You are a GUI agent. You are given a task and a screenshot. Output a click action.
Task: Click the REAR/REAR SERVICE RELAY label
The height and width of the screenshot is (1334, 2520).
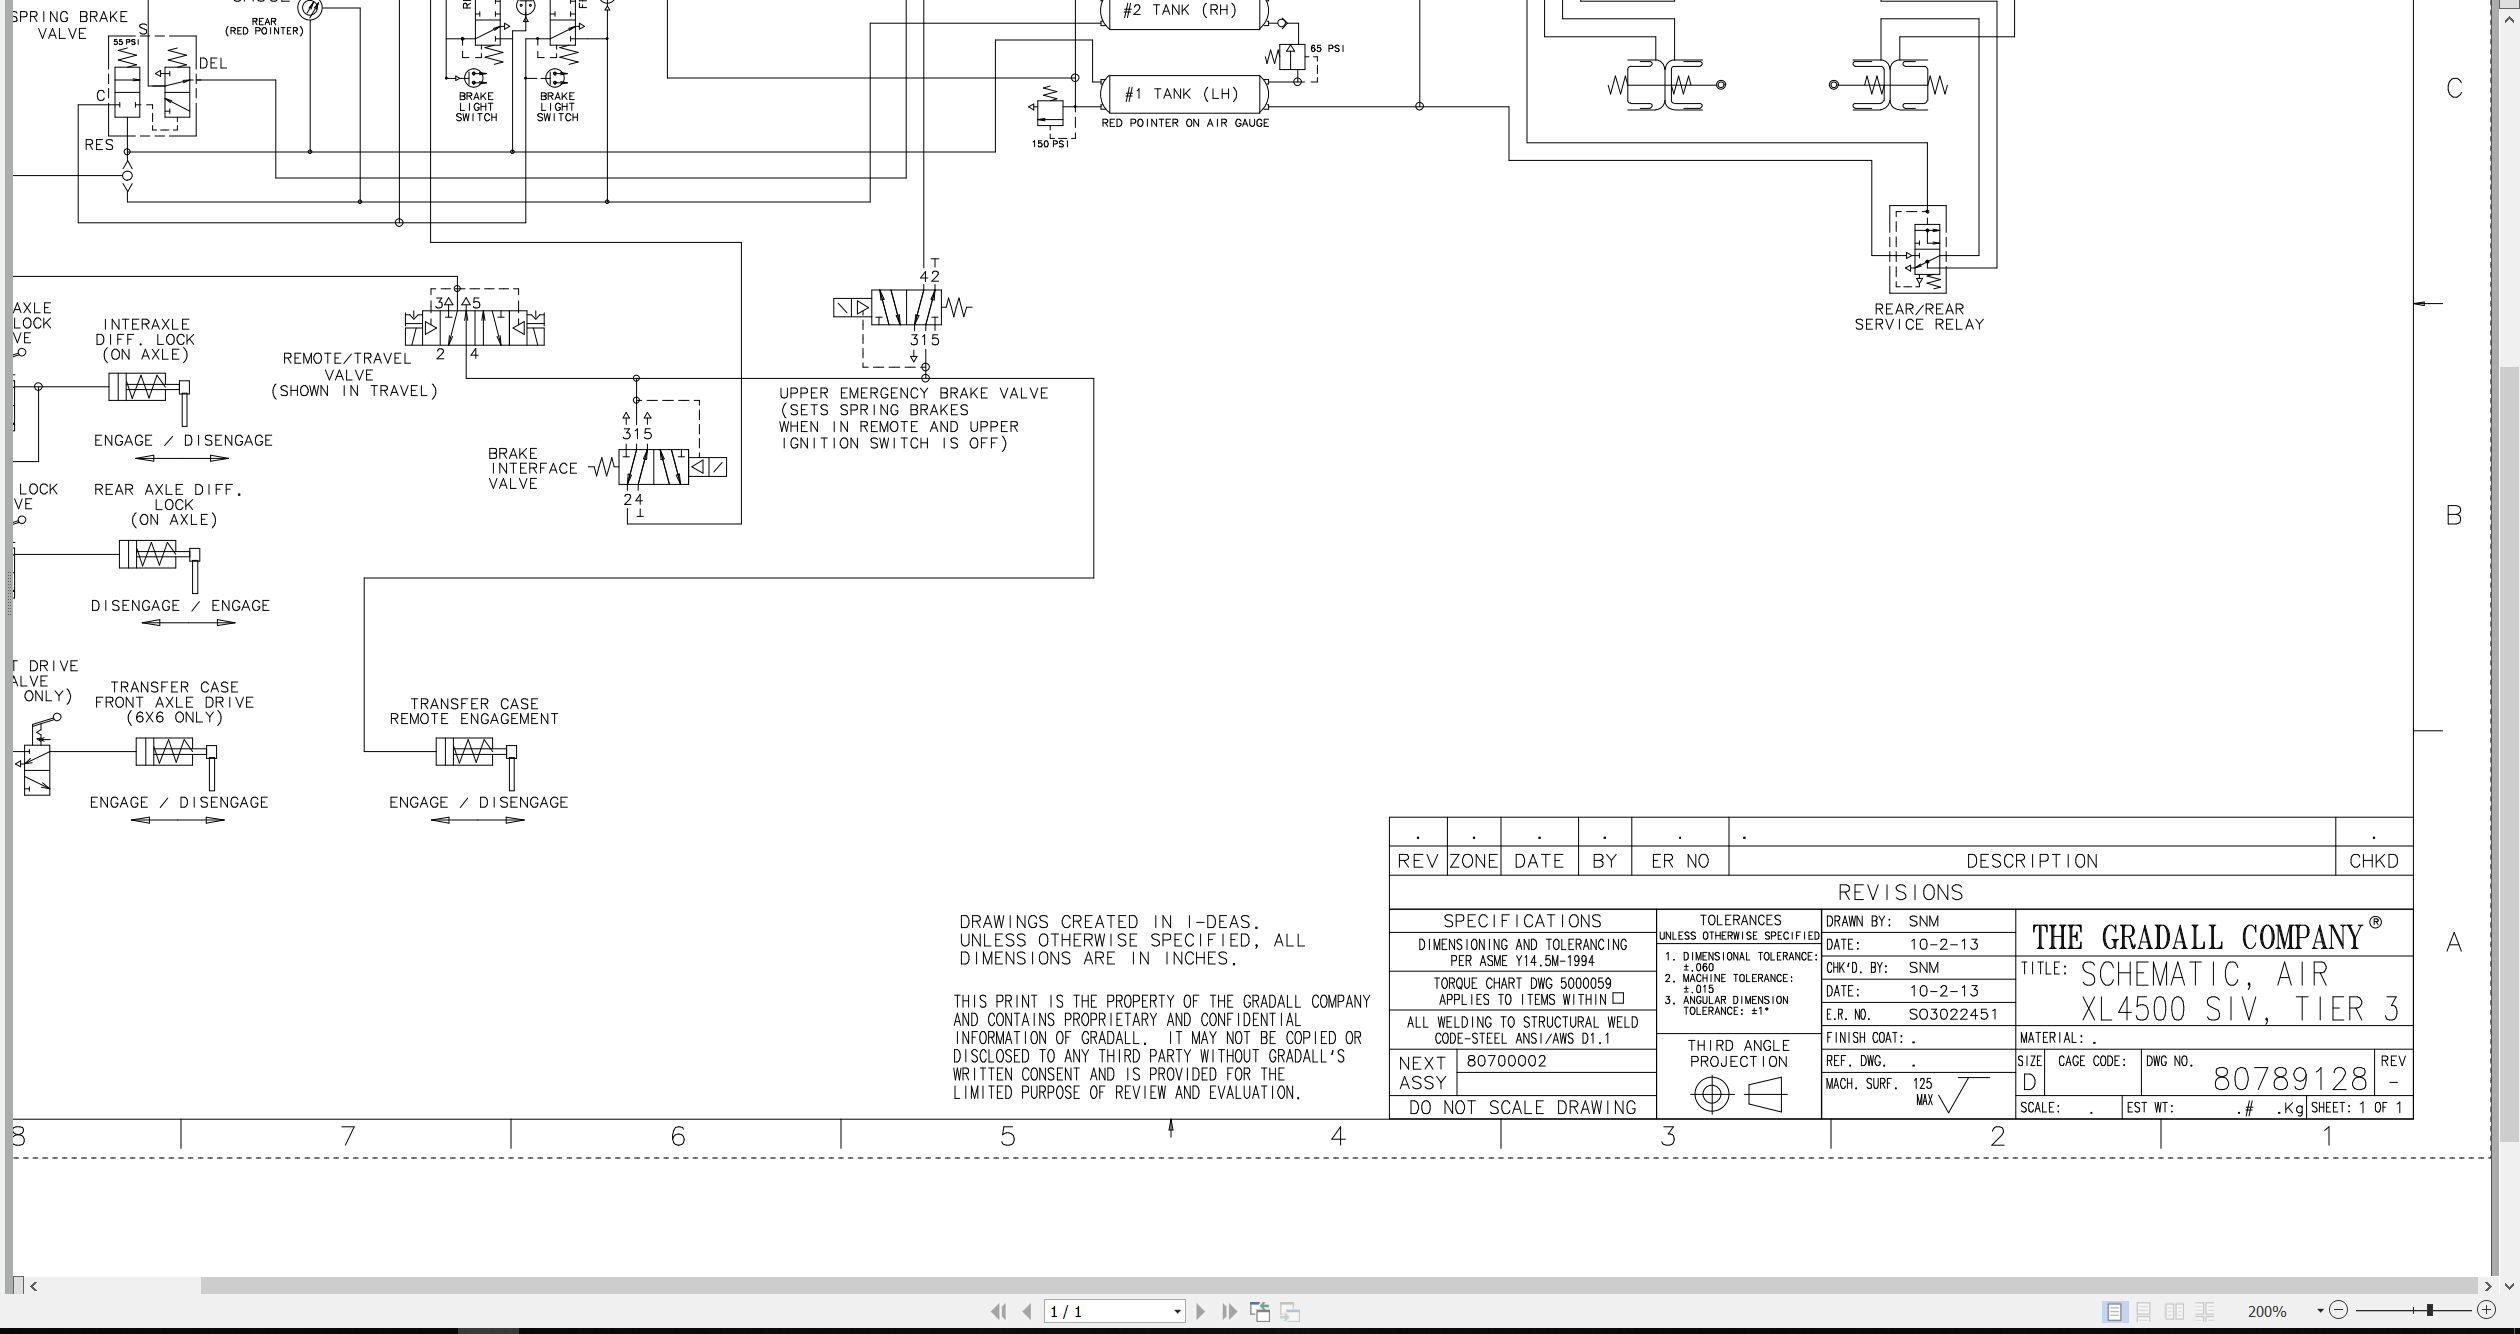[x=1919, y=316]
